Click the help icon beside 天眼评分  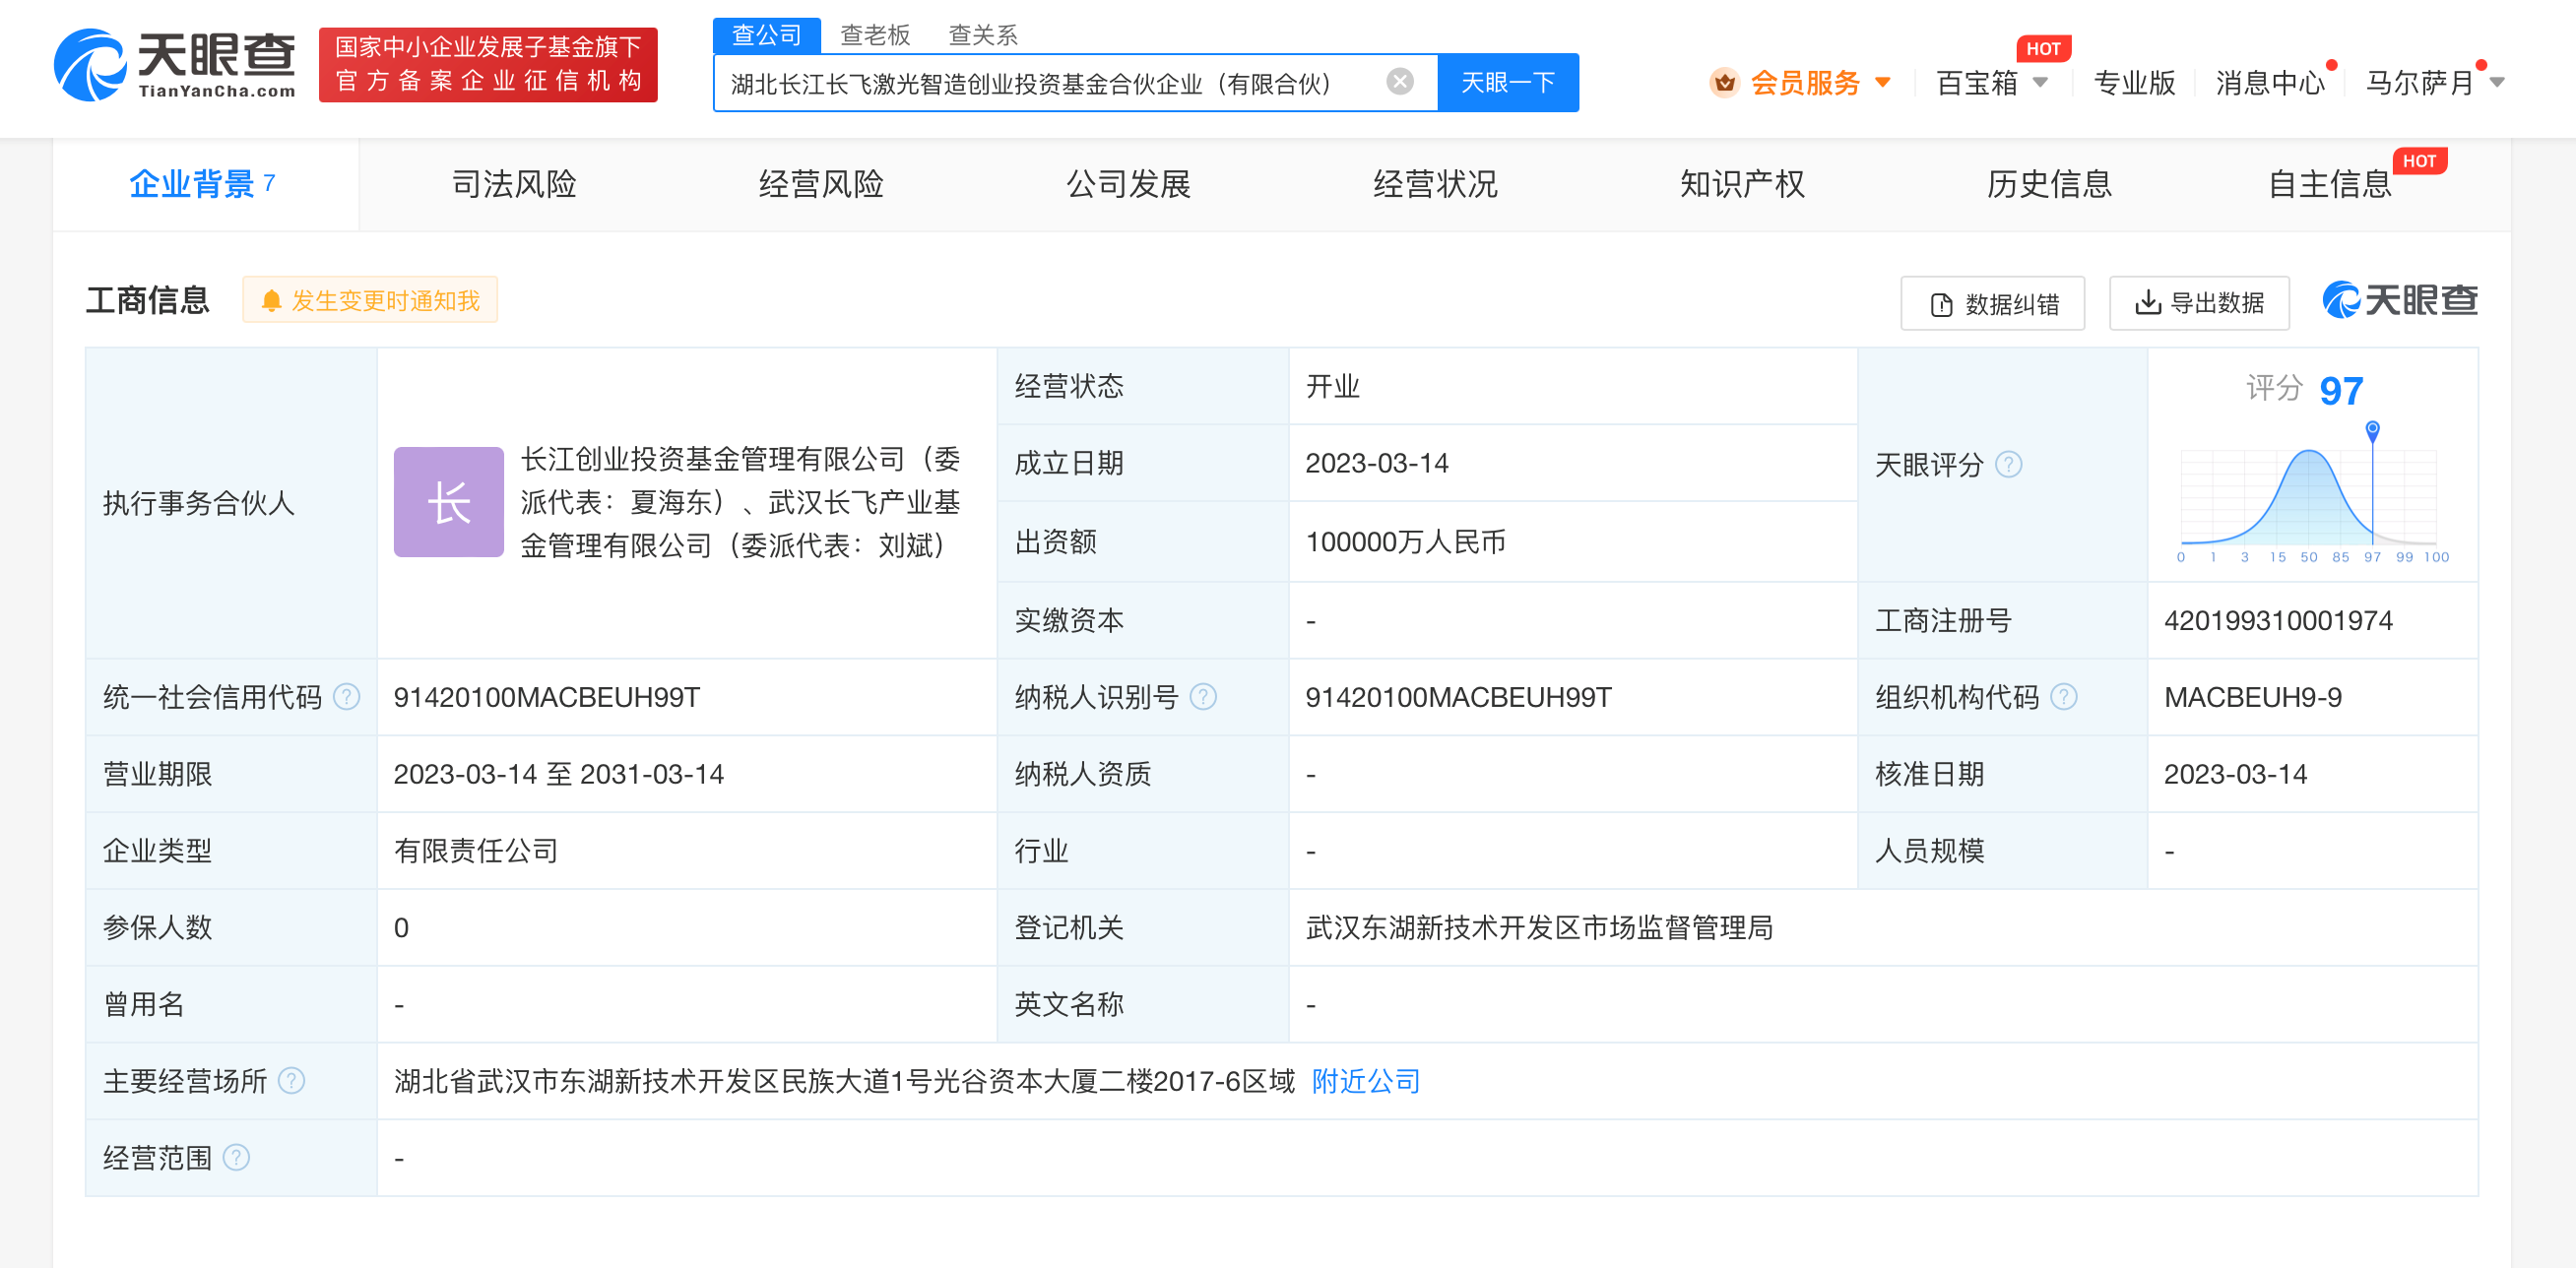pos(2009,464)
